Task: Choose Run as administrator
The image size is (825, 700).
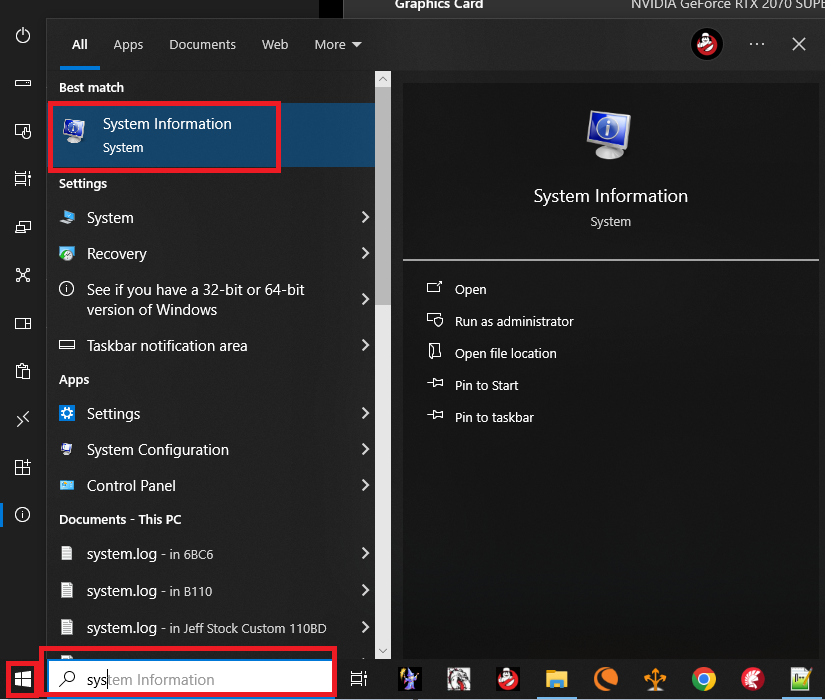Action: (x=514, y=321)
